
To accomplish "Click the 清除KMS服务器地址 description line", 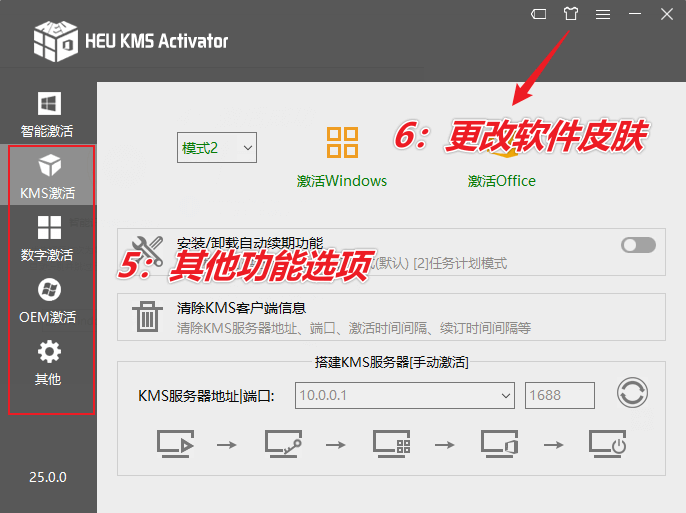I will (x=354, y=328).
